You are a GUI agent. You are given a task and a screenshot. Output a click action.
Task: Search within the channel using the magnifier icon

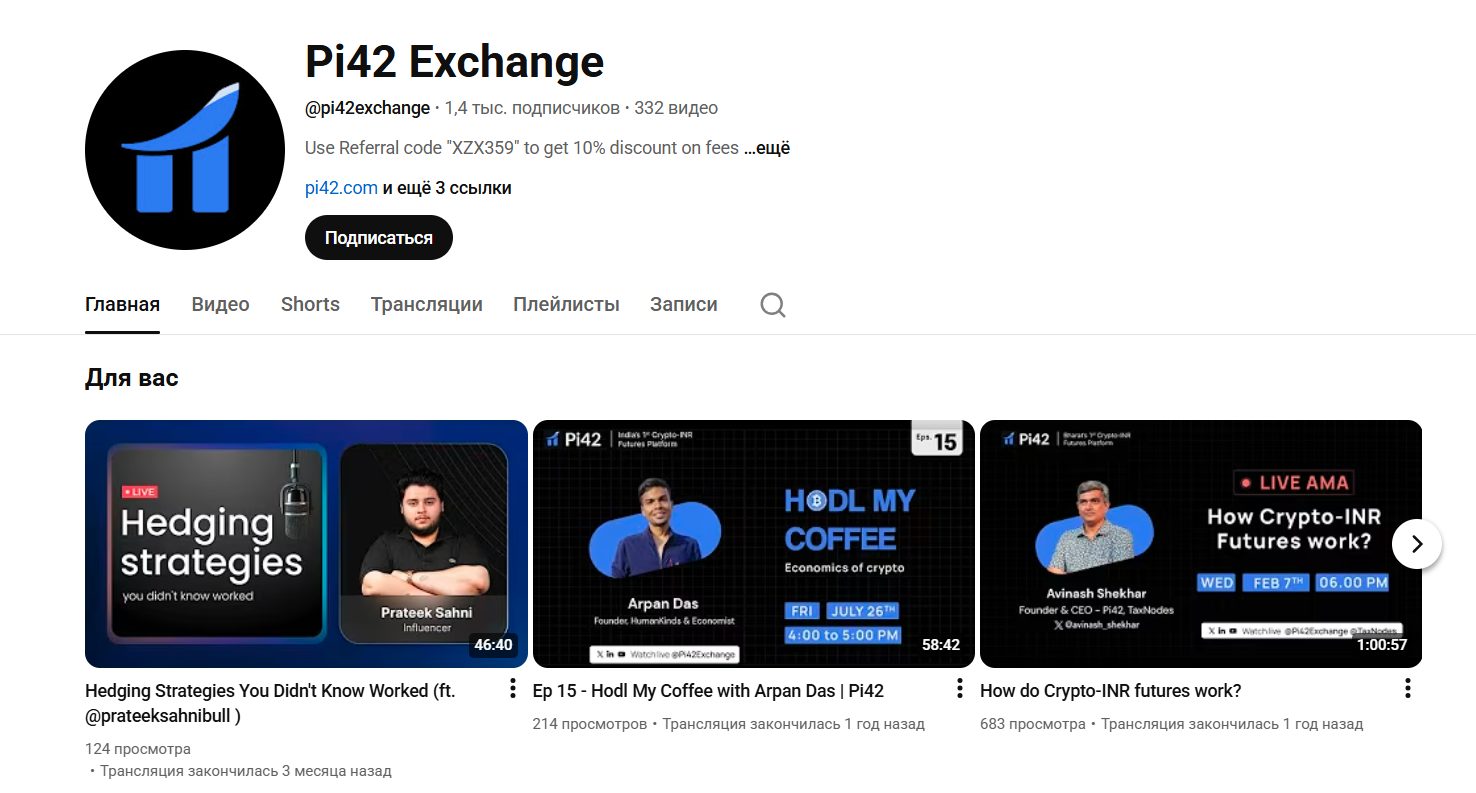click(x=772, y=304)
